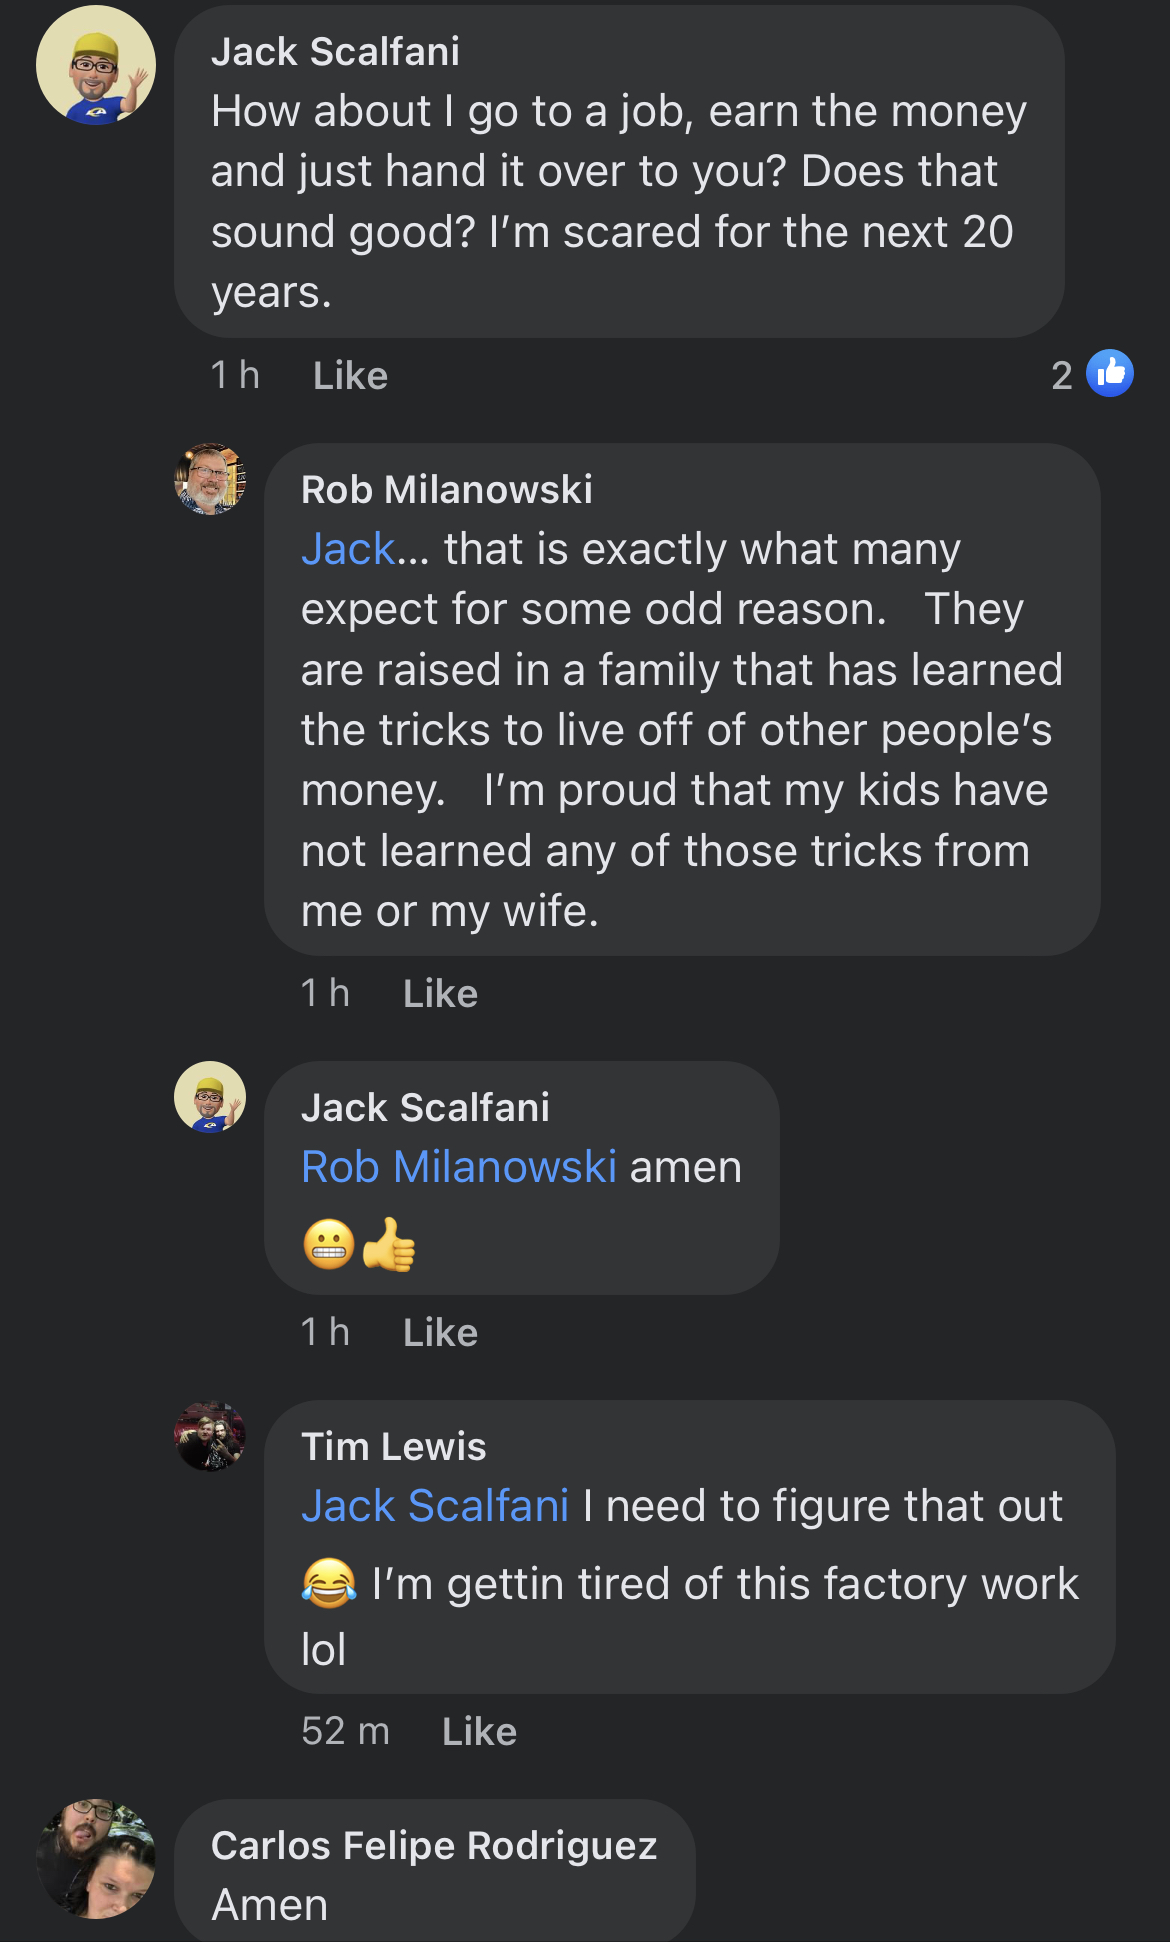Tap the thumbs-up emoji in Jack's reply

pyautogui.click(x=389, y=1245)
